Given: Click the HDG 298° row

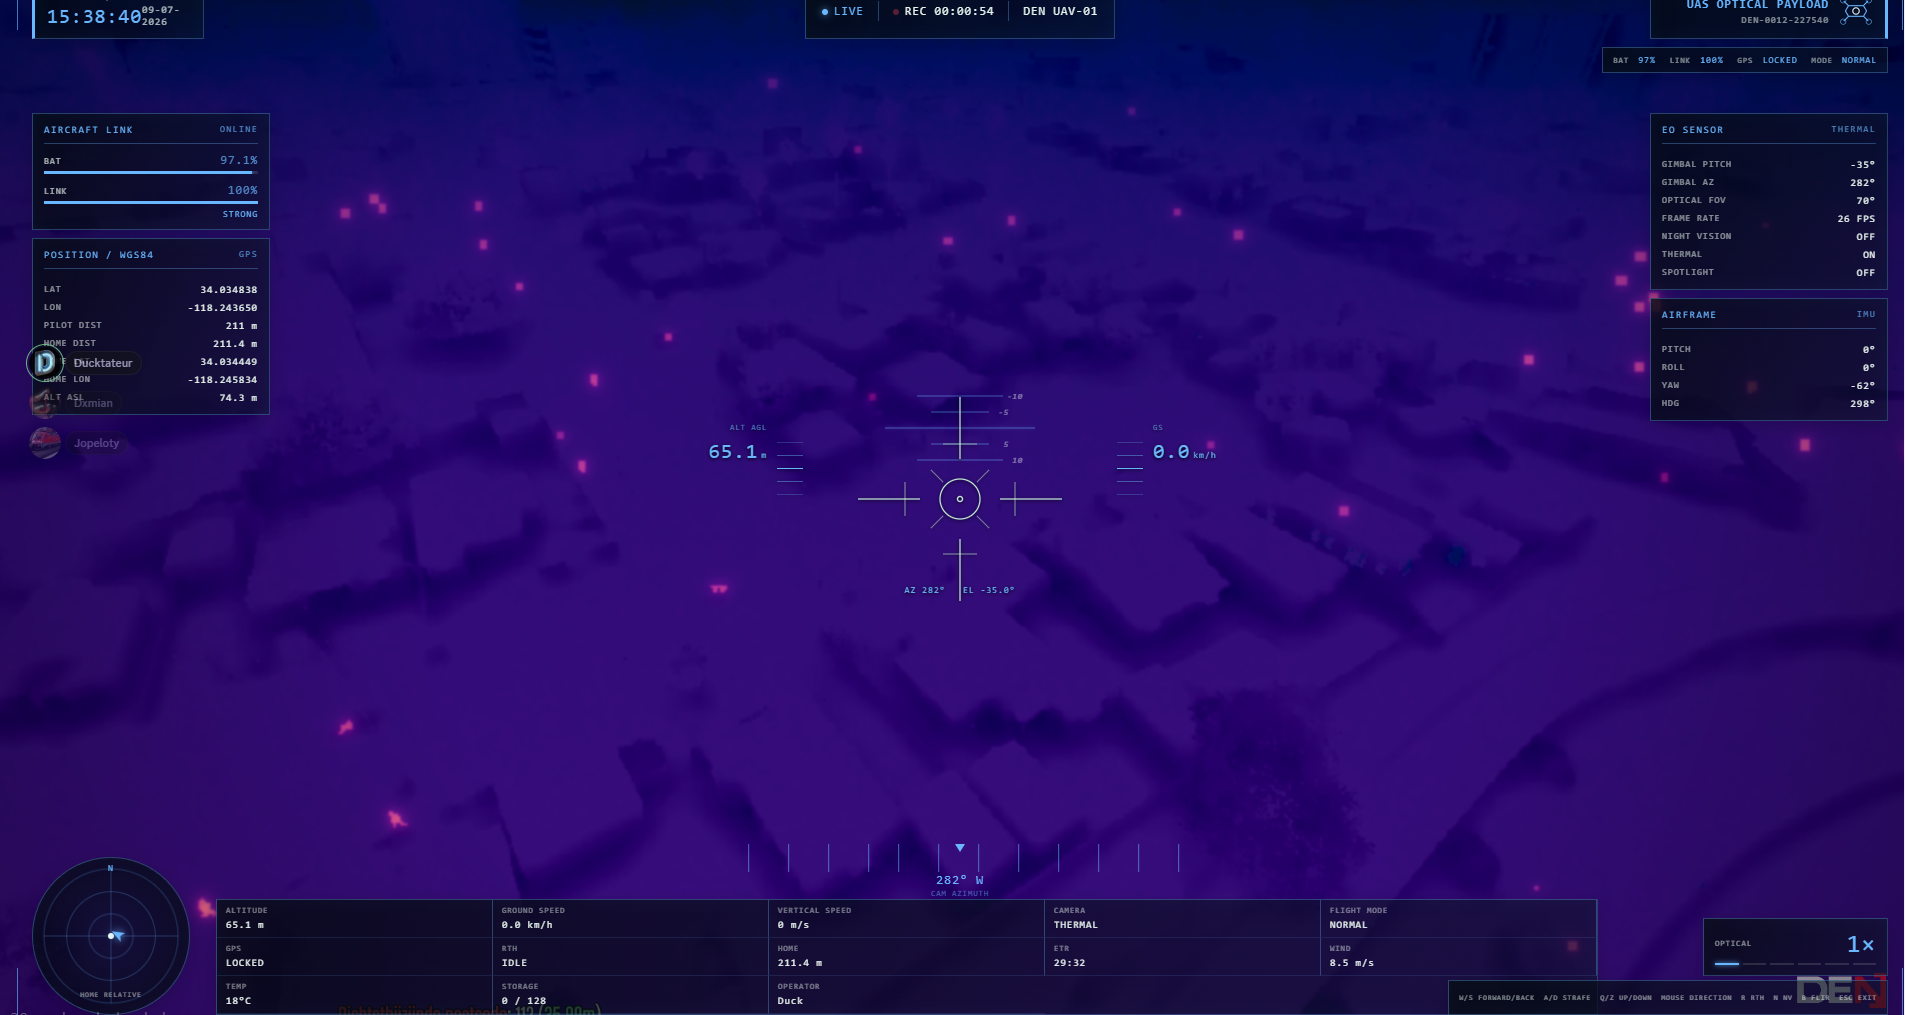Looking at the screenshot, I should 1768,404.
